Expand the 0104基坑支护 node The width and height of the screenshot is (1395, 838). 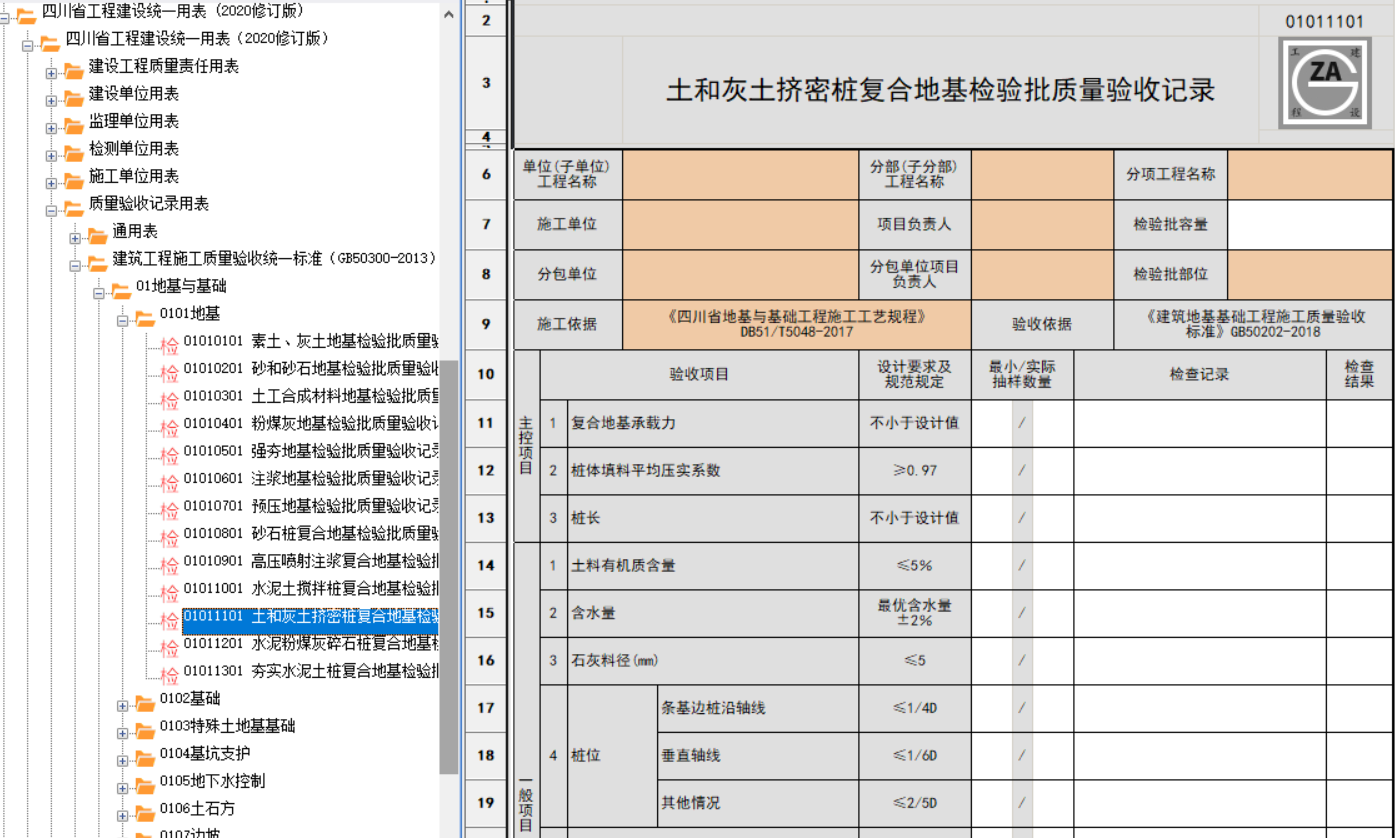click(x=122, y=759)
